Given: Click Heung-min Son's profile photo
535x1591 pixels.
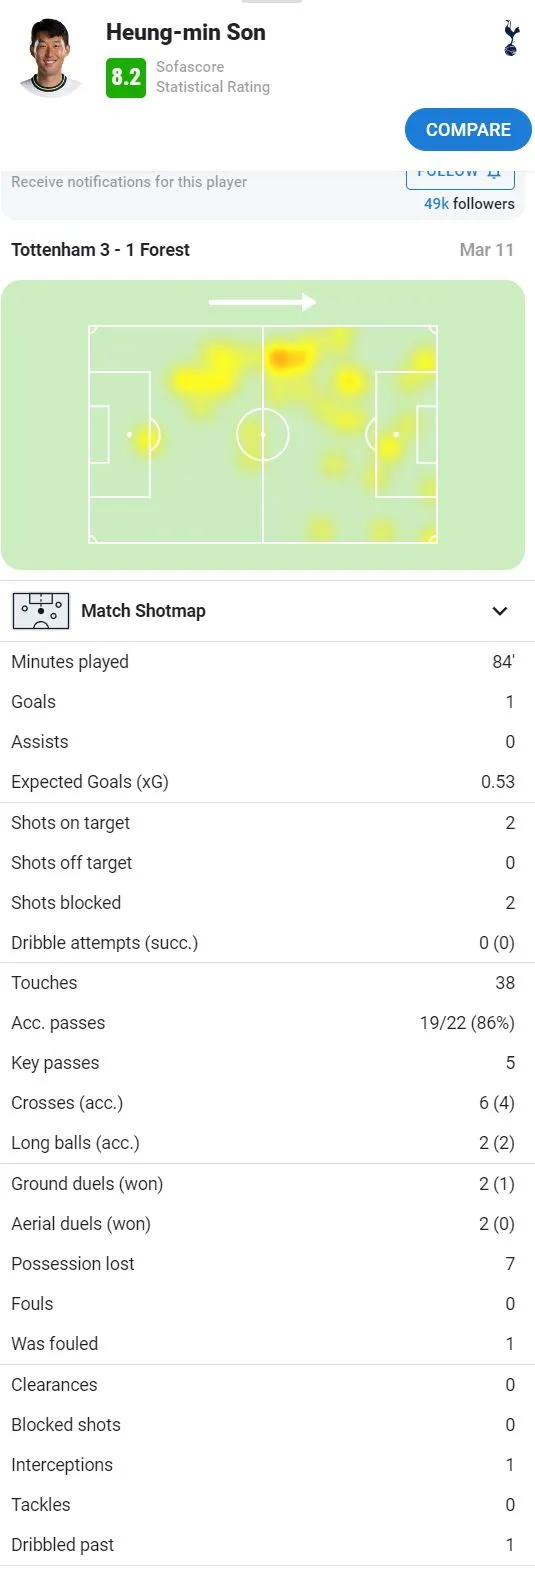Looking at the screenshot, I should click(x=51, y=58).
